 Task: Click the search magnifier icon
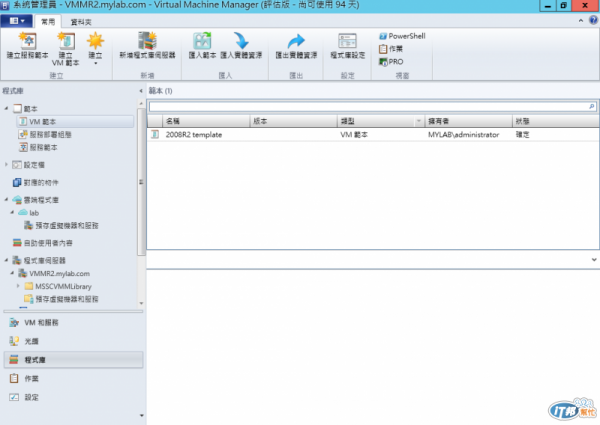pyautogui.click(x=592, y=106)
